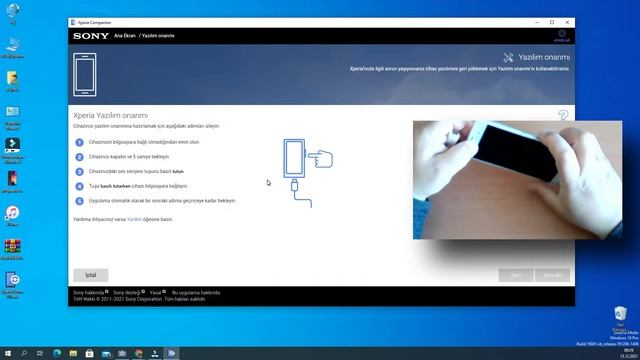Screen dimensions: 640x360
Task: Open the globe network desktop icon
Action: click(x=13, y=13)
